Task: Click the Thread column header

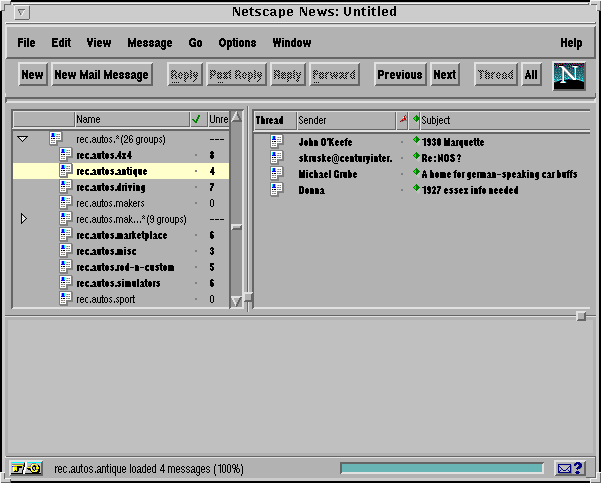Action: point(275,120)
